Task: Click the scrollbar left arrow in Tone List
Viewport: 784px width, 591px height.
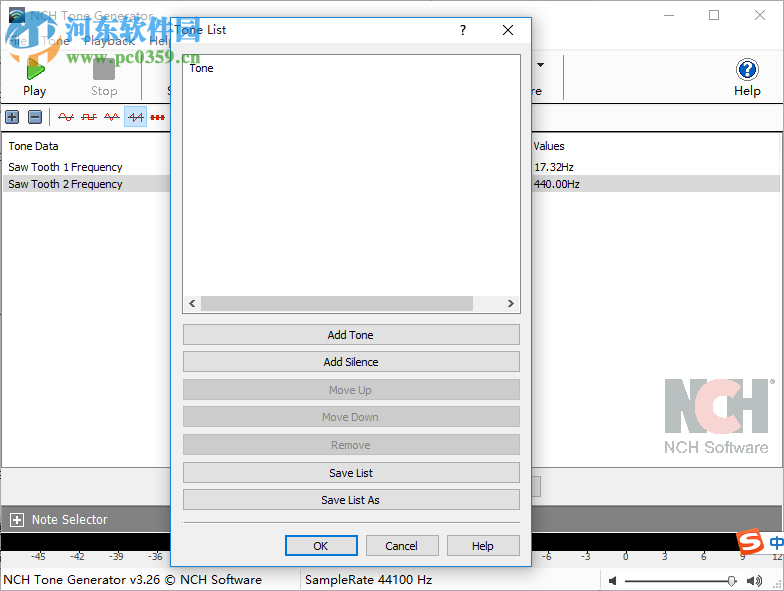Action: click(192, 304)
